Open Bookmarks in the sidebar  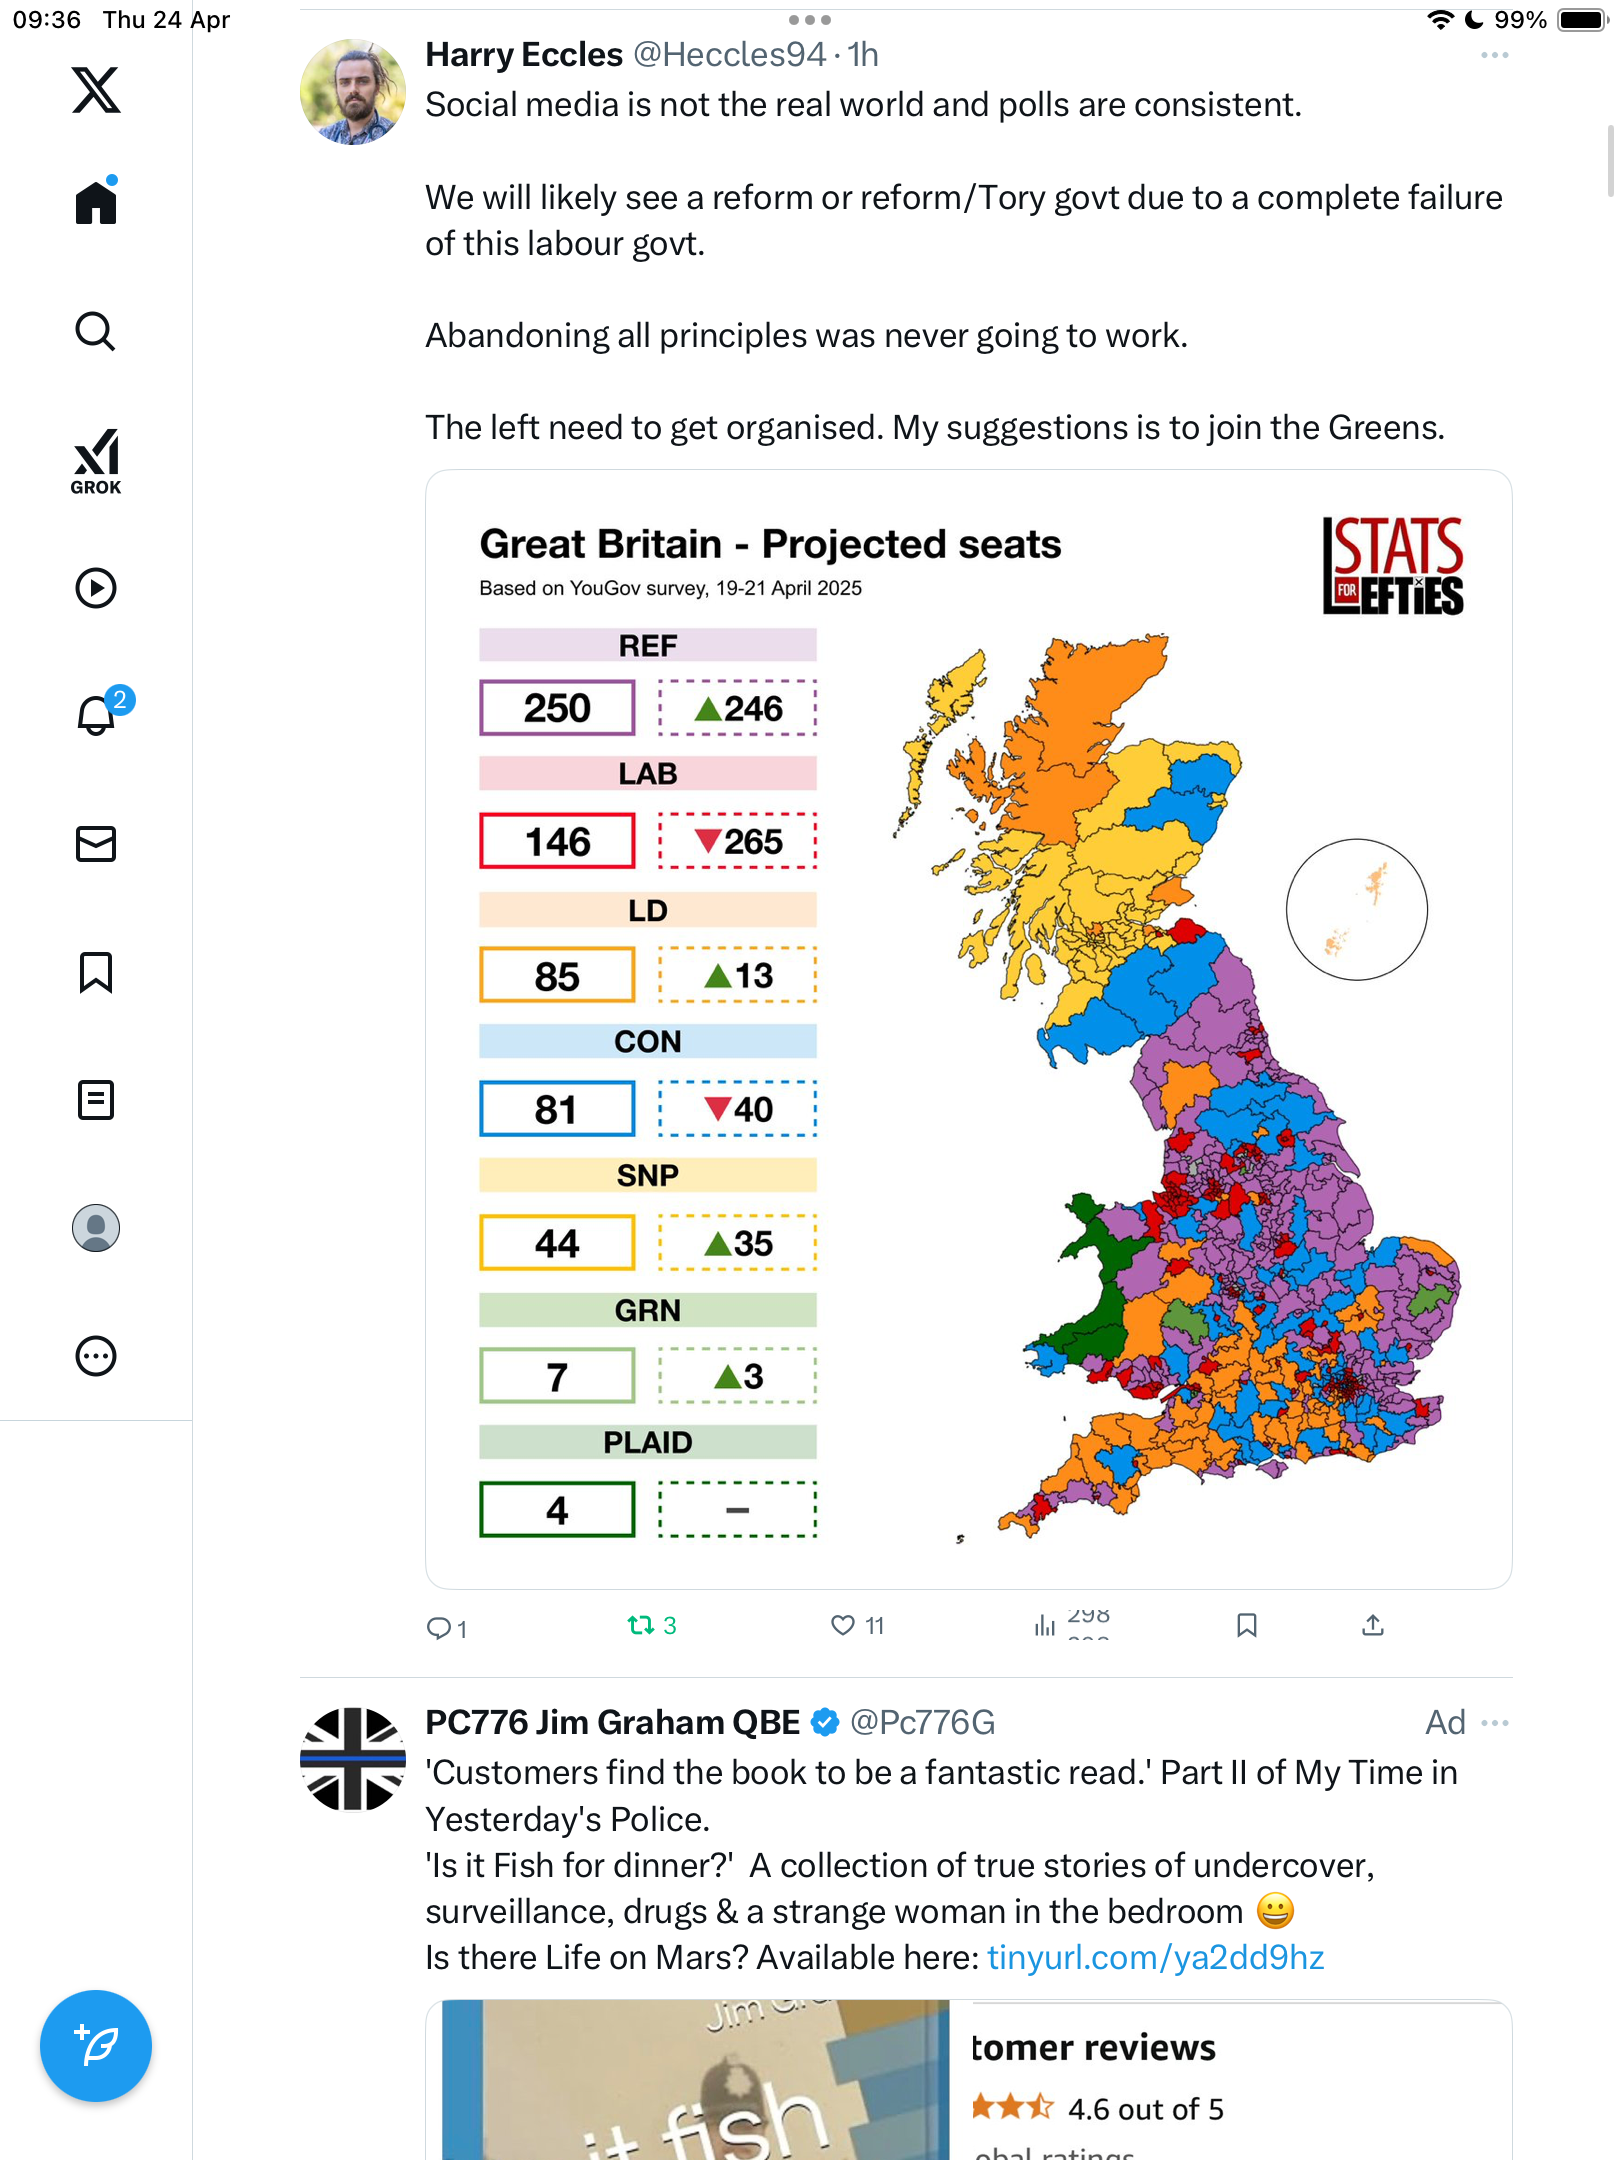click(x=96, y=972)
